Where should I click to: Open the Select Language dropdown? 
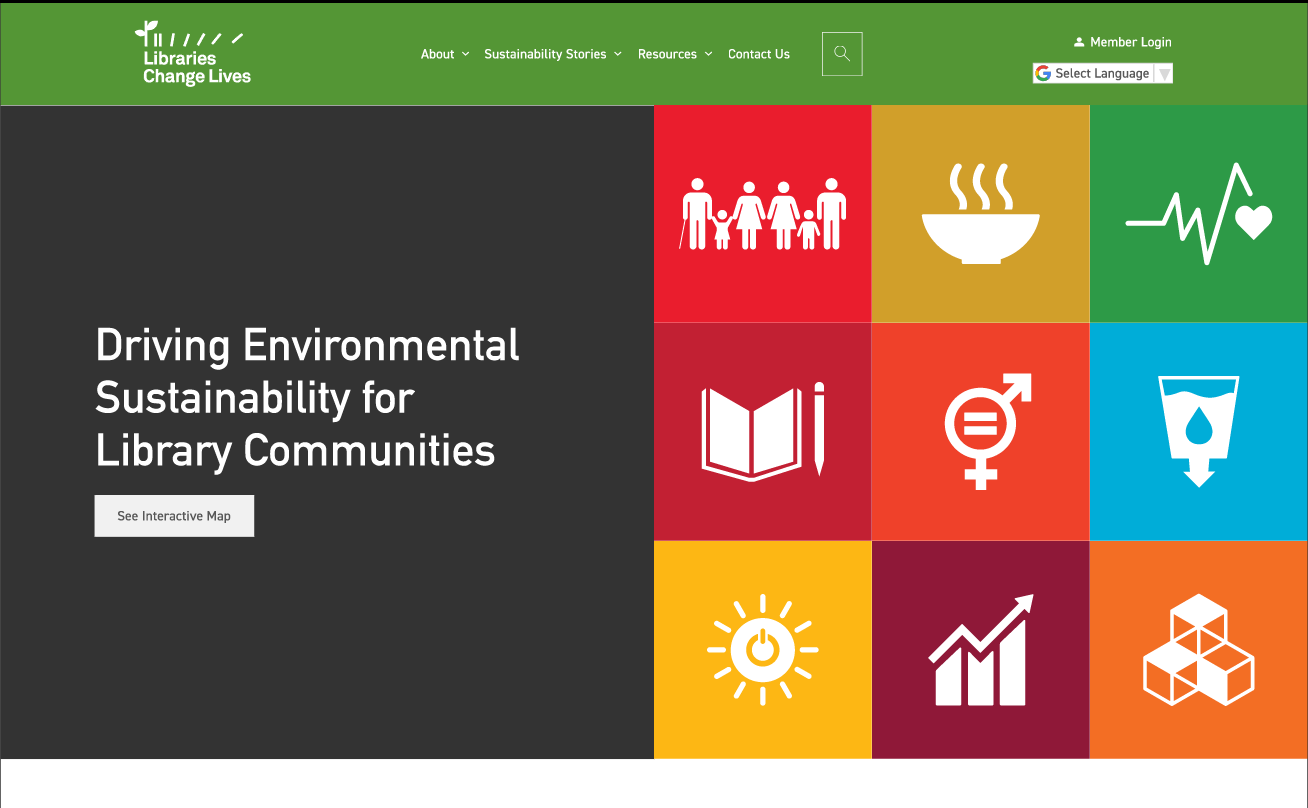pos(1102,73)
